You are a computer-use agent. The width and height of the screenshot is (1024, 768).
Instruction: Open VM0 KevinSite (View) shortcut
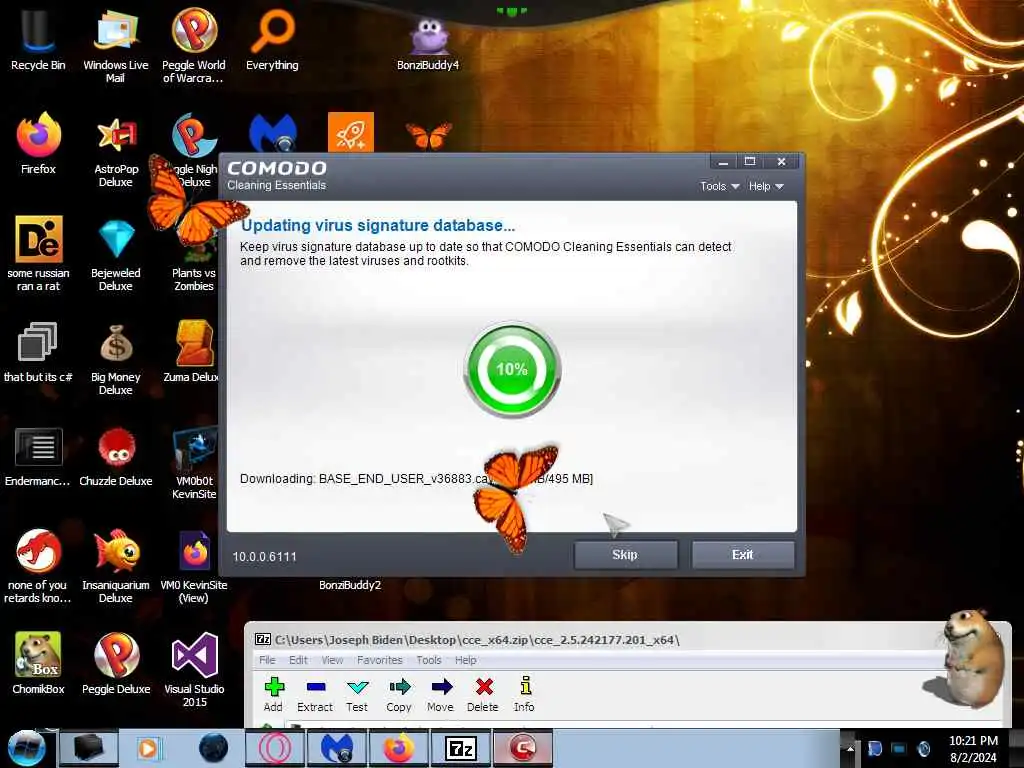click(193, 566)
